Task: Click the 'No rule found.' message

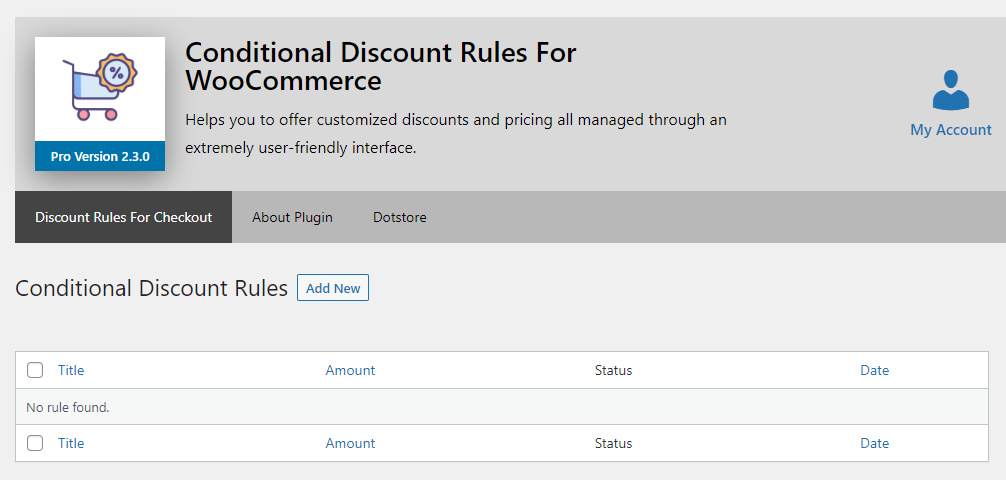Action: point(68,407)
